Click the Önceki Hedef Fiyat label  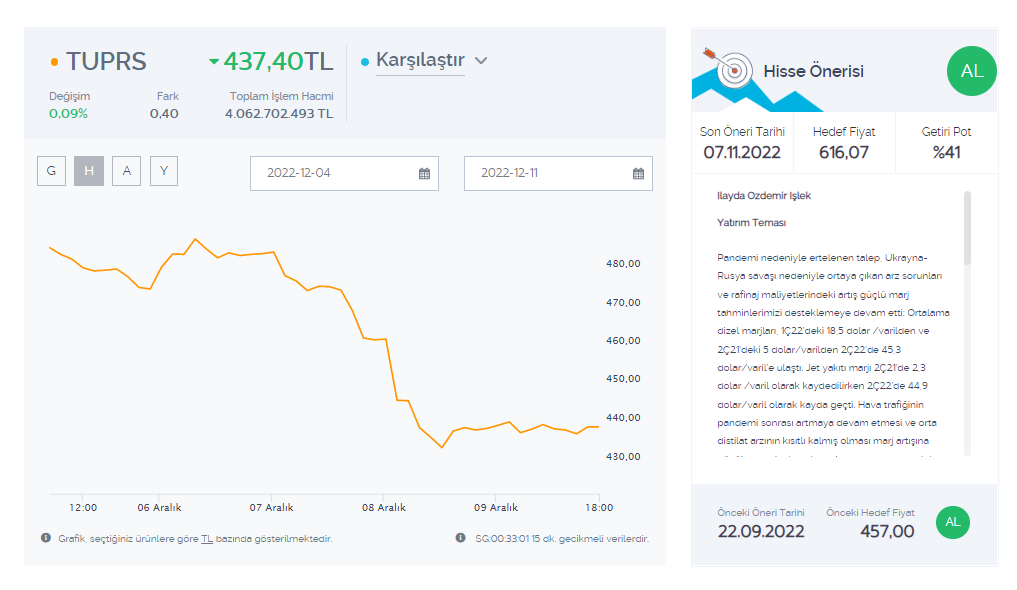[x=870, y=513]
